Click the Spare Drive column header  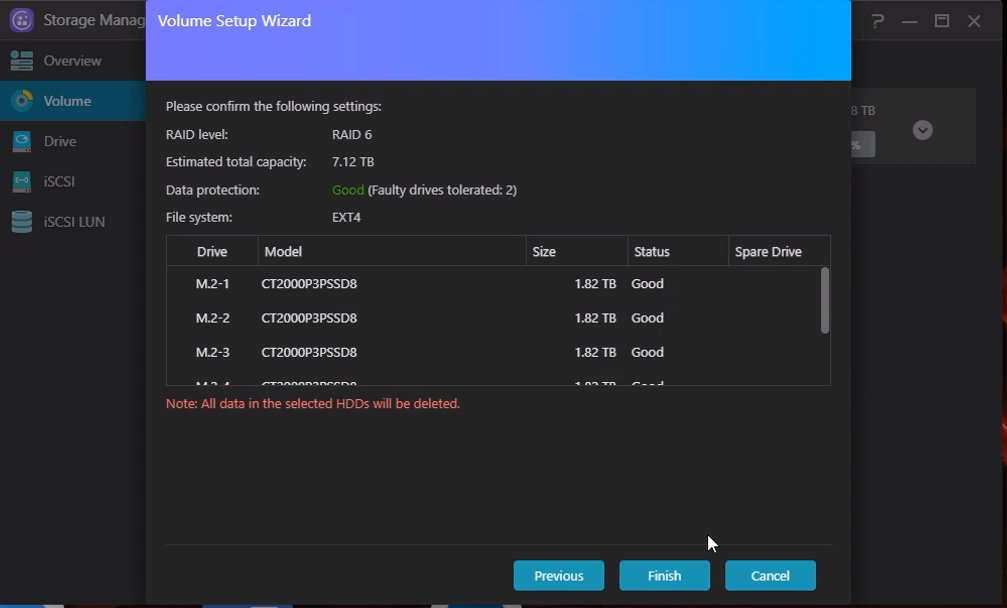pyautogui.click(x=768, y=252)
